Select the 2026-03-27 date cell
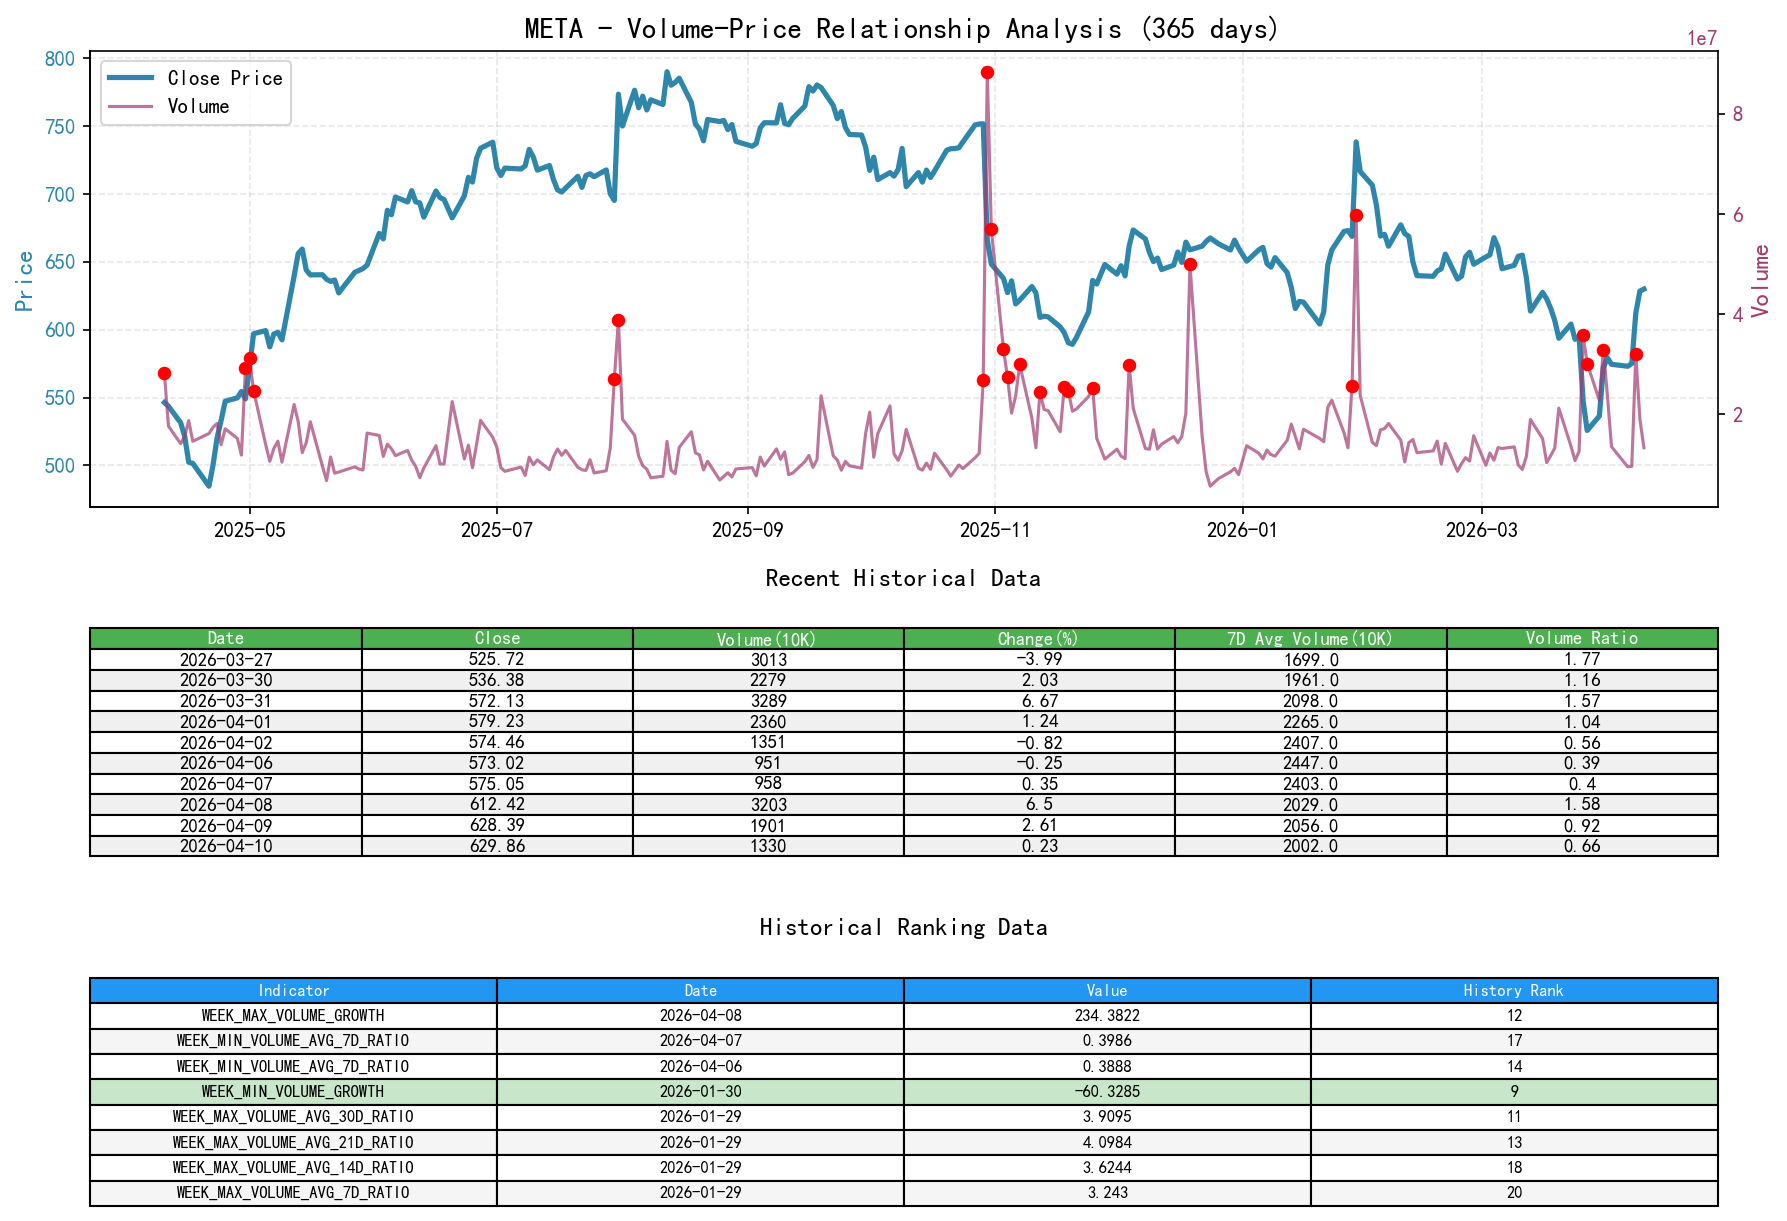The image size is (1787, 1221). (226, 660)
